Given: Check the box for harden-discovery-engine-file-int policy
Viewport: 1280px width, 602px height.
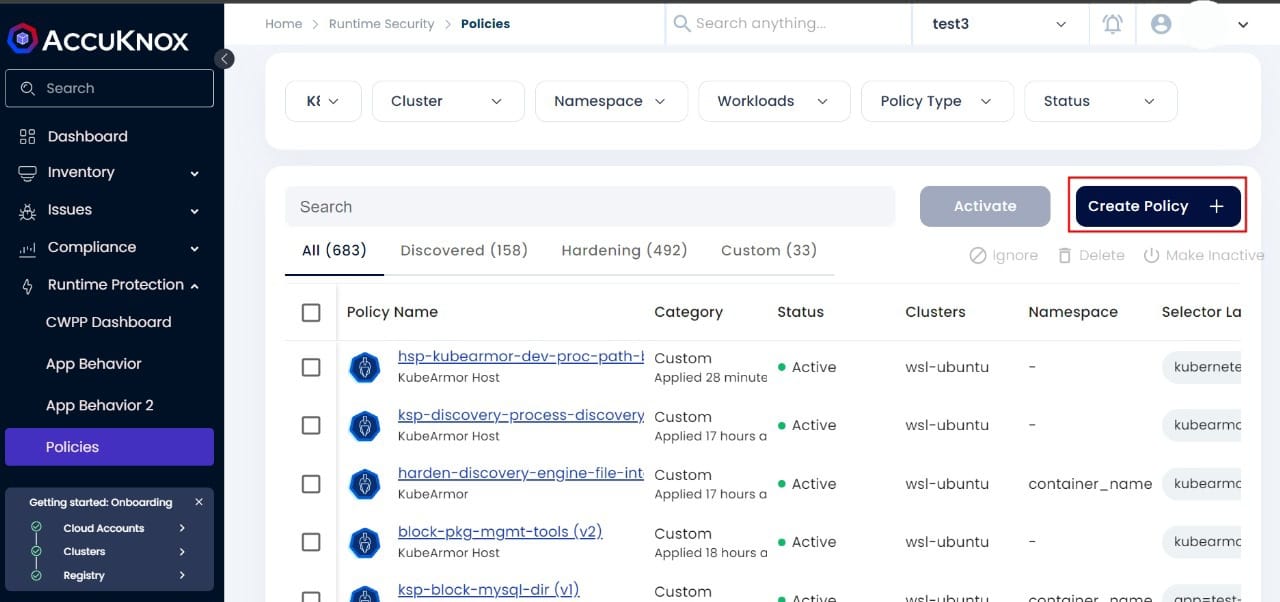Looking at the screenshot, I should (311, 484).
